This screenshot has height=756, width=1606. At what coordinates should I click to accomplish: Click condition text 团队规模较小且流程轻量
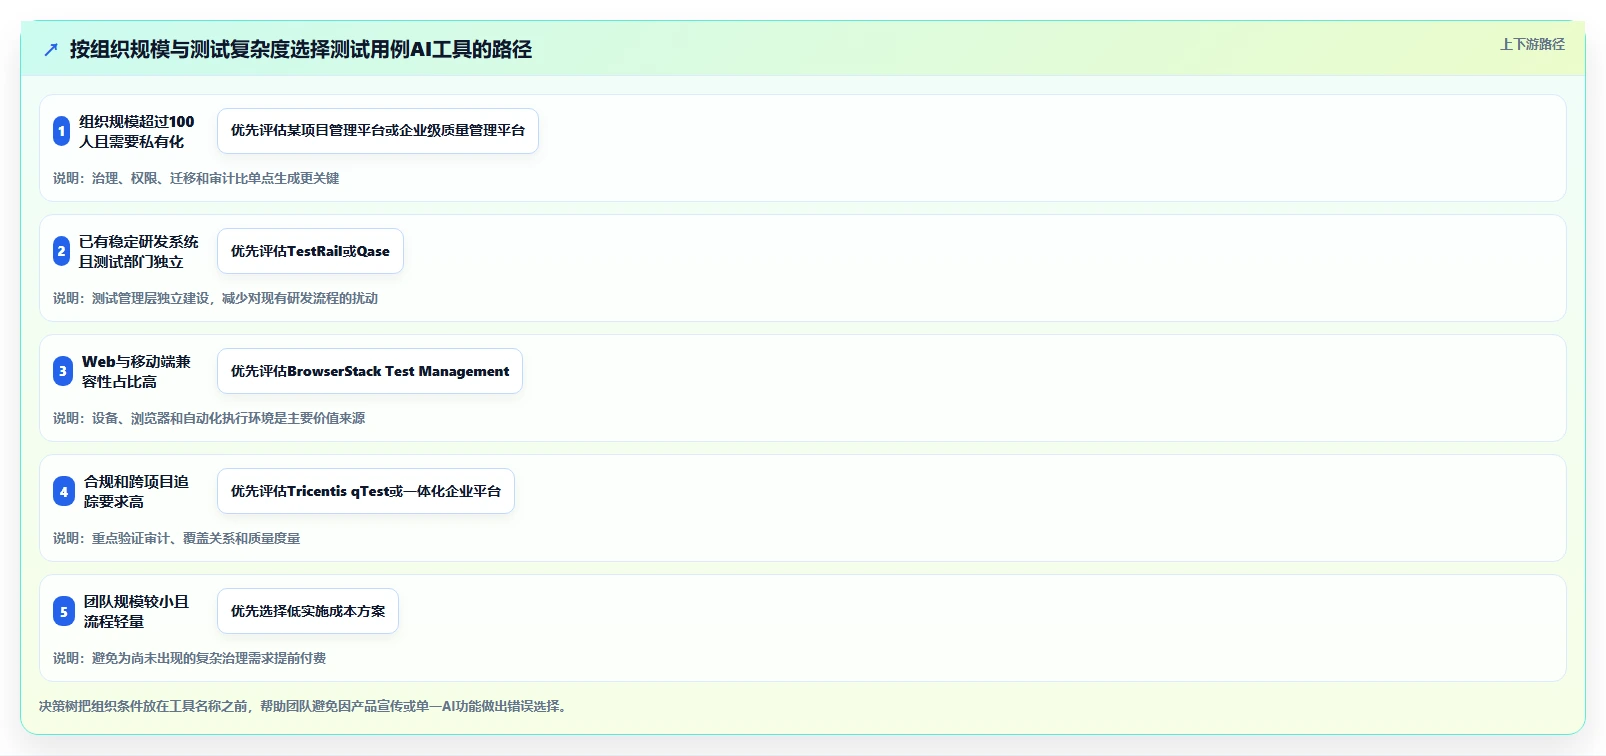136,611
